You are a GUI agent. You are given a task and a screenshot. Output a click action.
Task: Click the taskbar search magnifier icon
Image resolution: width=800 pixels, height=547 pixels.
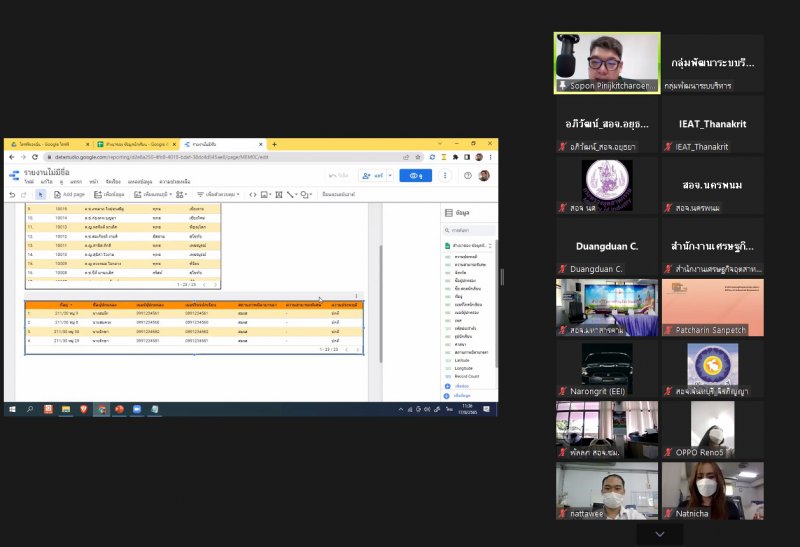(x=30, y=409)
